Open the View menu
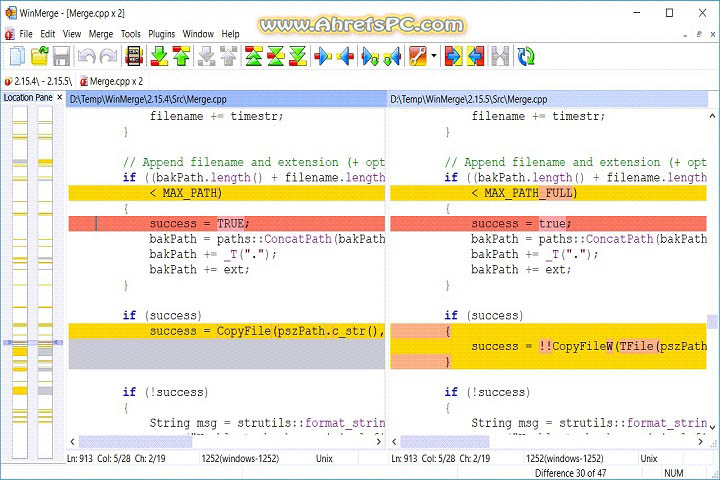Screen dimensions: 720x480 click(72, 34)
